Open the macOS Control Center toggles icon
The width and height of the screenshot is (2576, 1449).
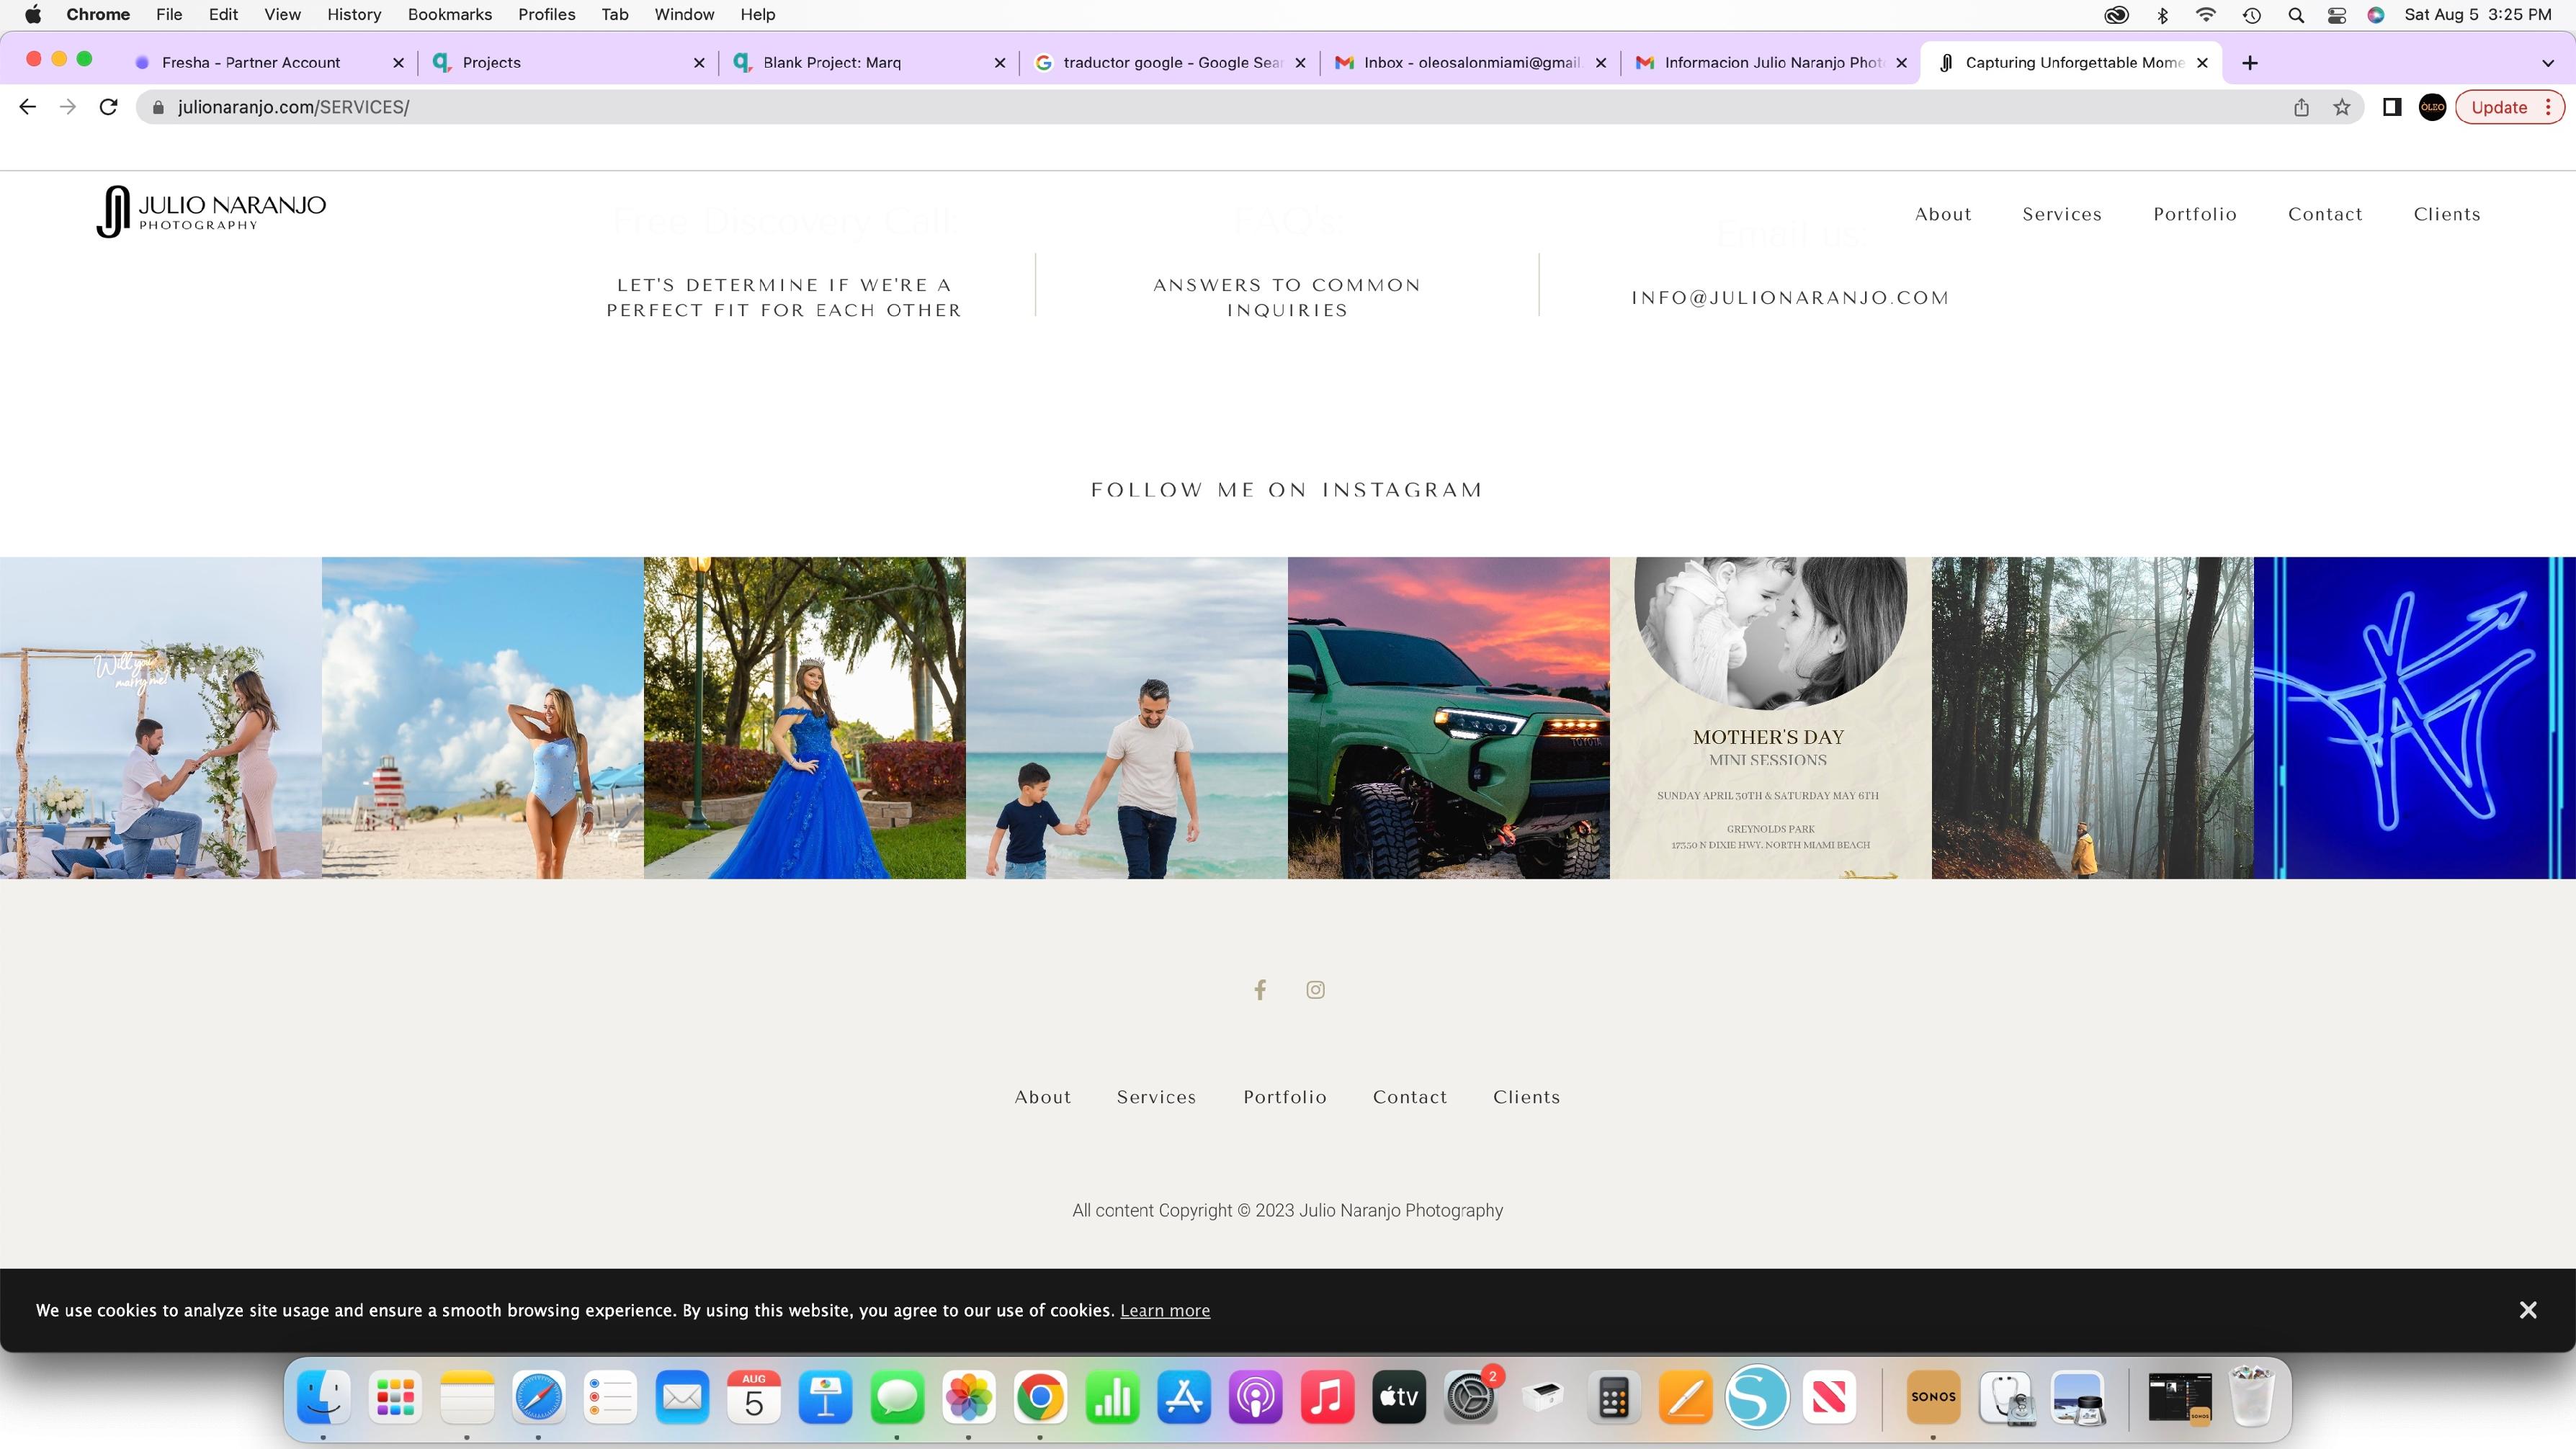(2337, 15)
